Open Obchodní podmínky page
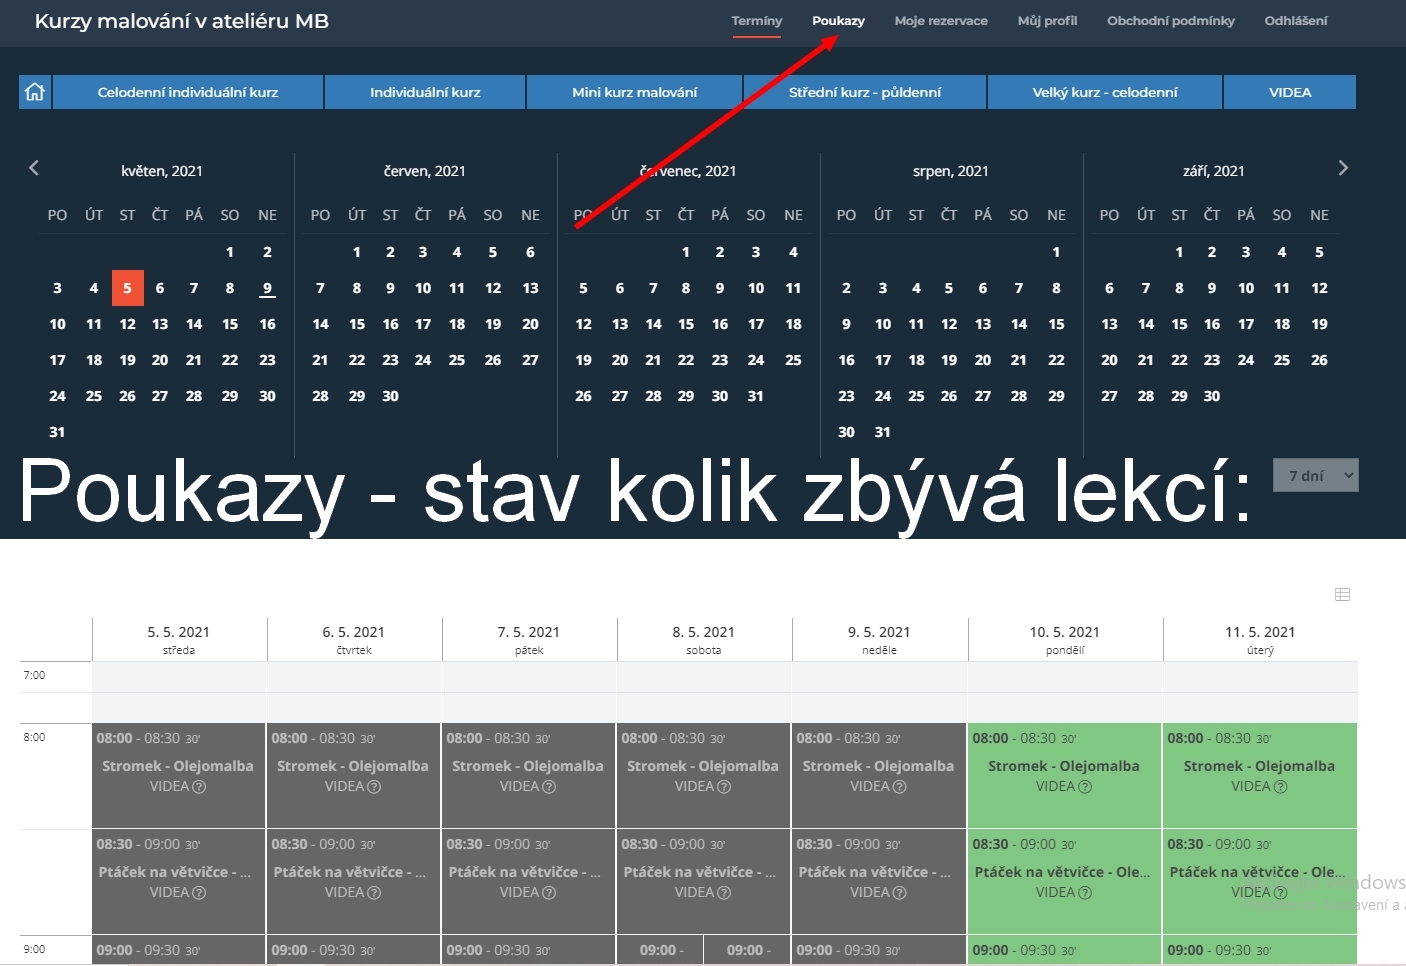Viewport: 1406px width, 966px height. coord(1170,21)
